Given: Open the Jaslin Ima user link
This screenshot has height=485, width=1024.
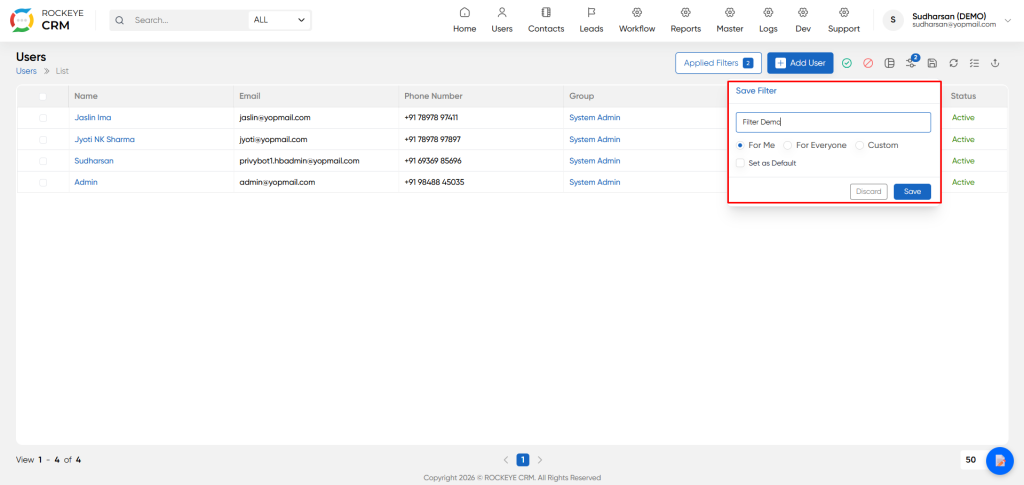Looking at the screenshot, I should click(x=93, y=117).
